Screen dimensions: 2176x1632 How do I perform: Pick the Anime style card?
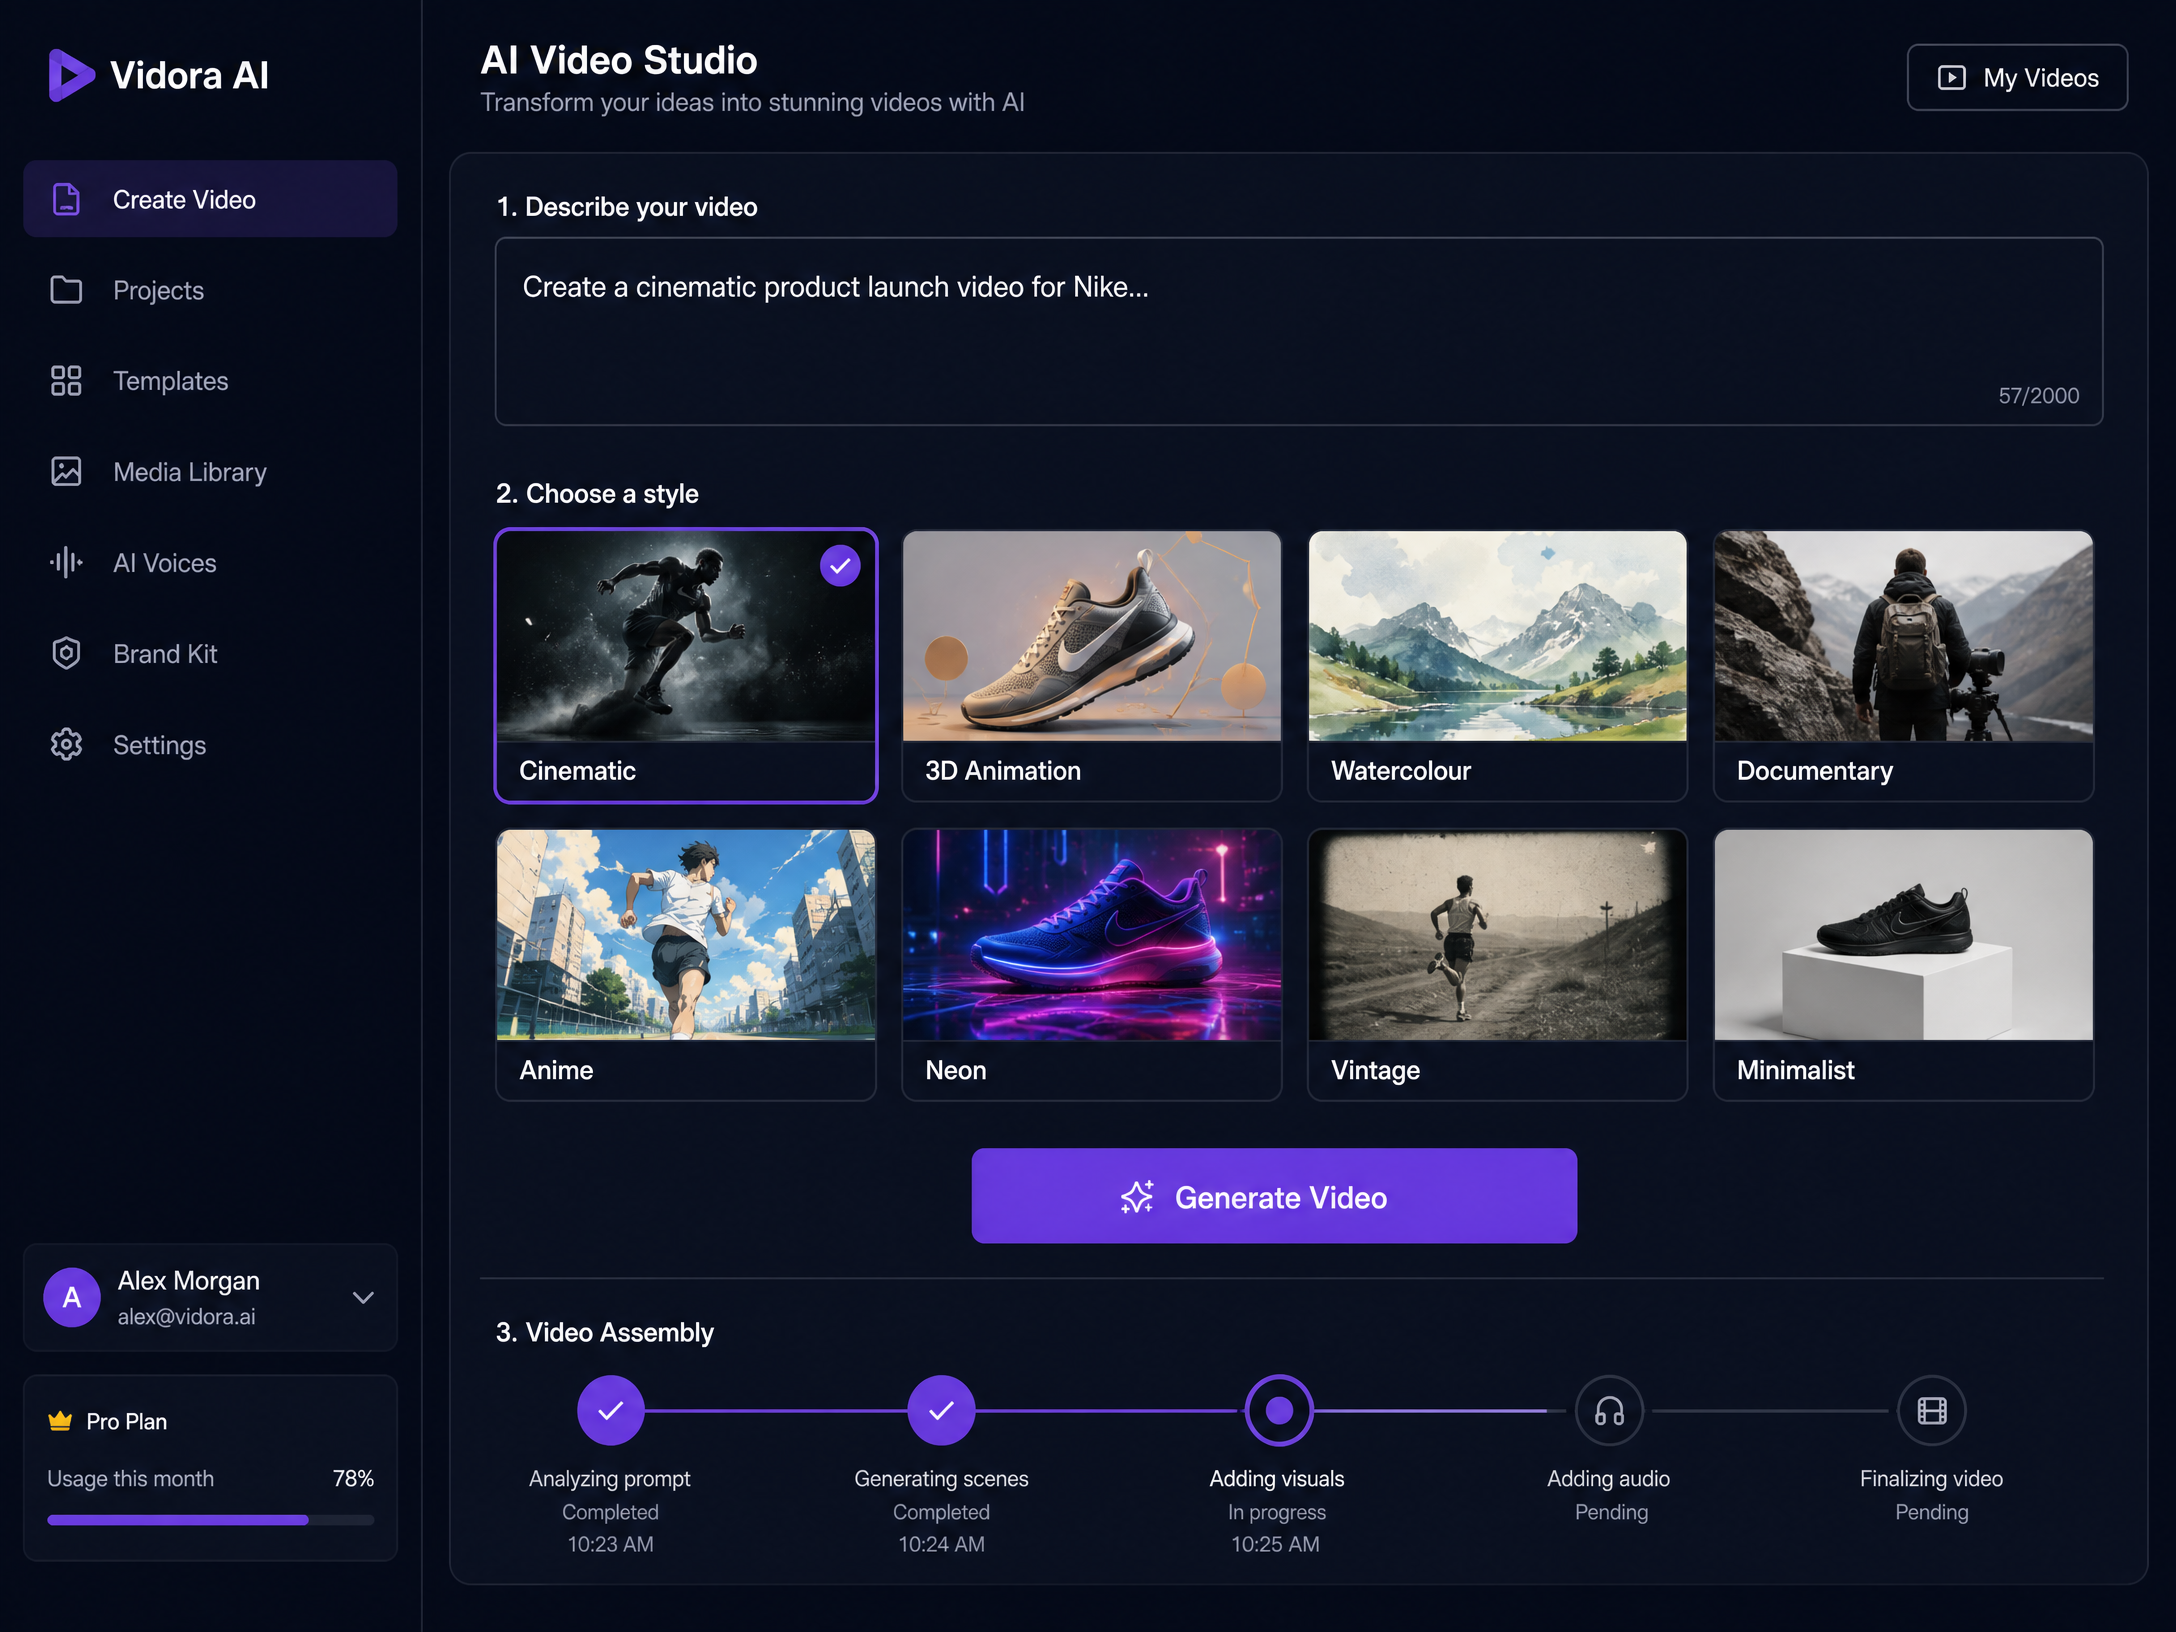coord(686,965)
